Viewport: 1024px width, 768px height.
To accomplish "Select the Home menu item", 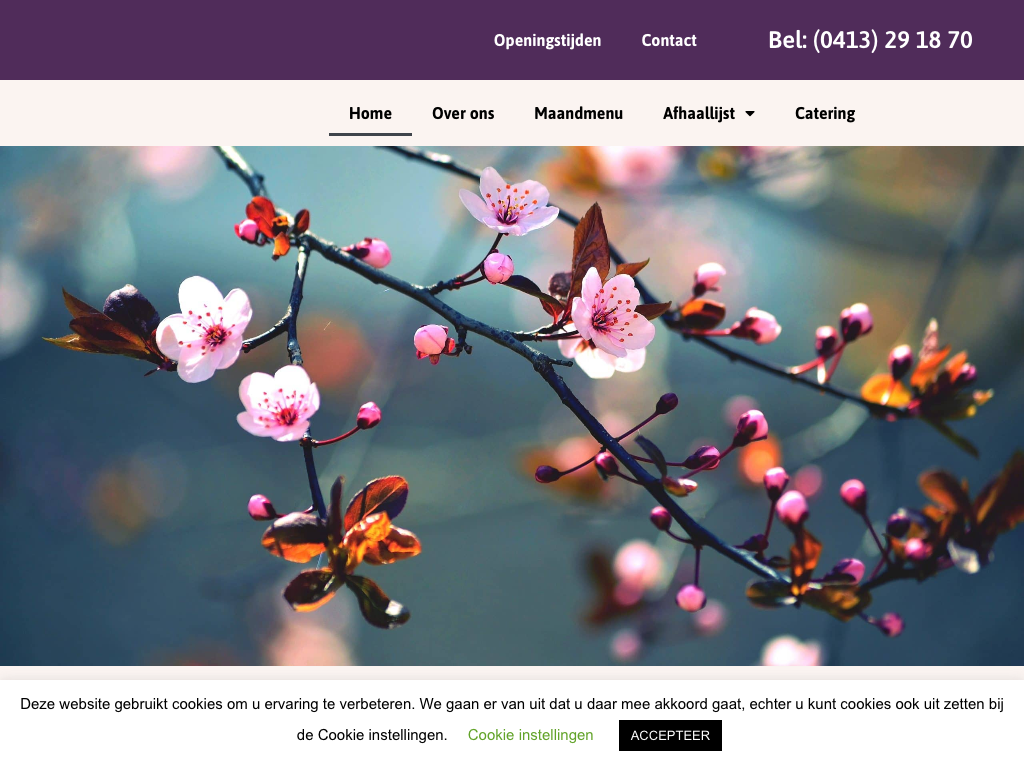I will [x=370, y=114].
